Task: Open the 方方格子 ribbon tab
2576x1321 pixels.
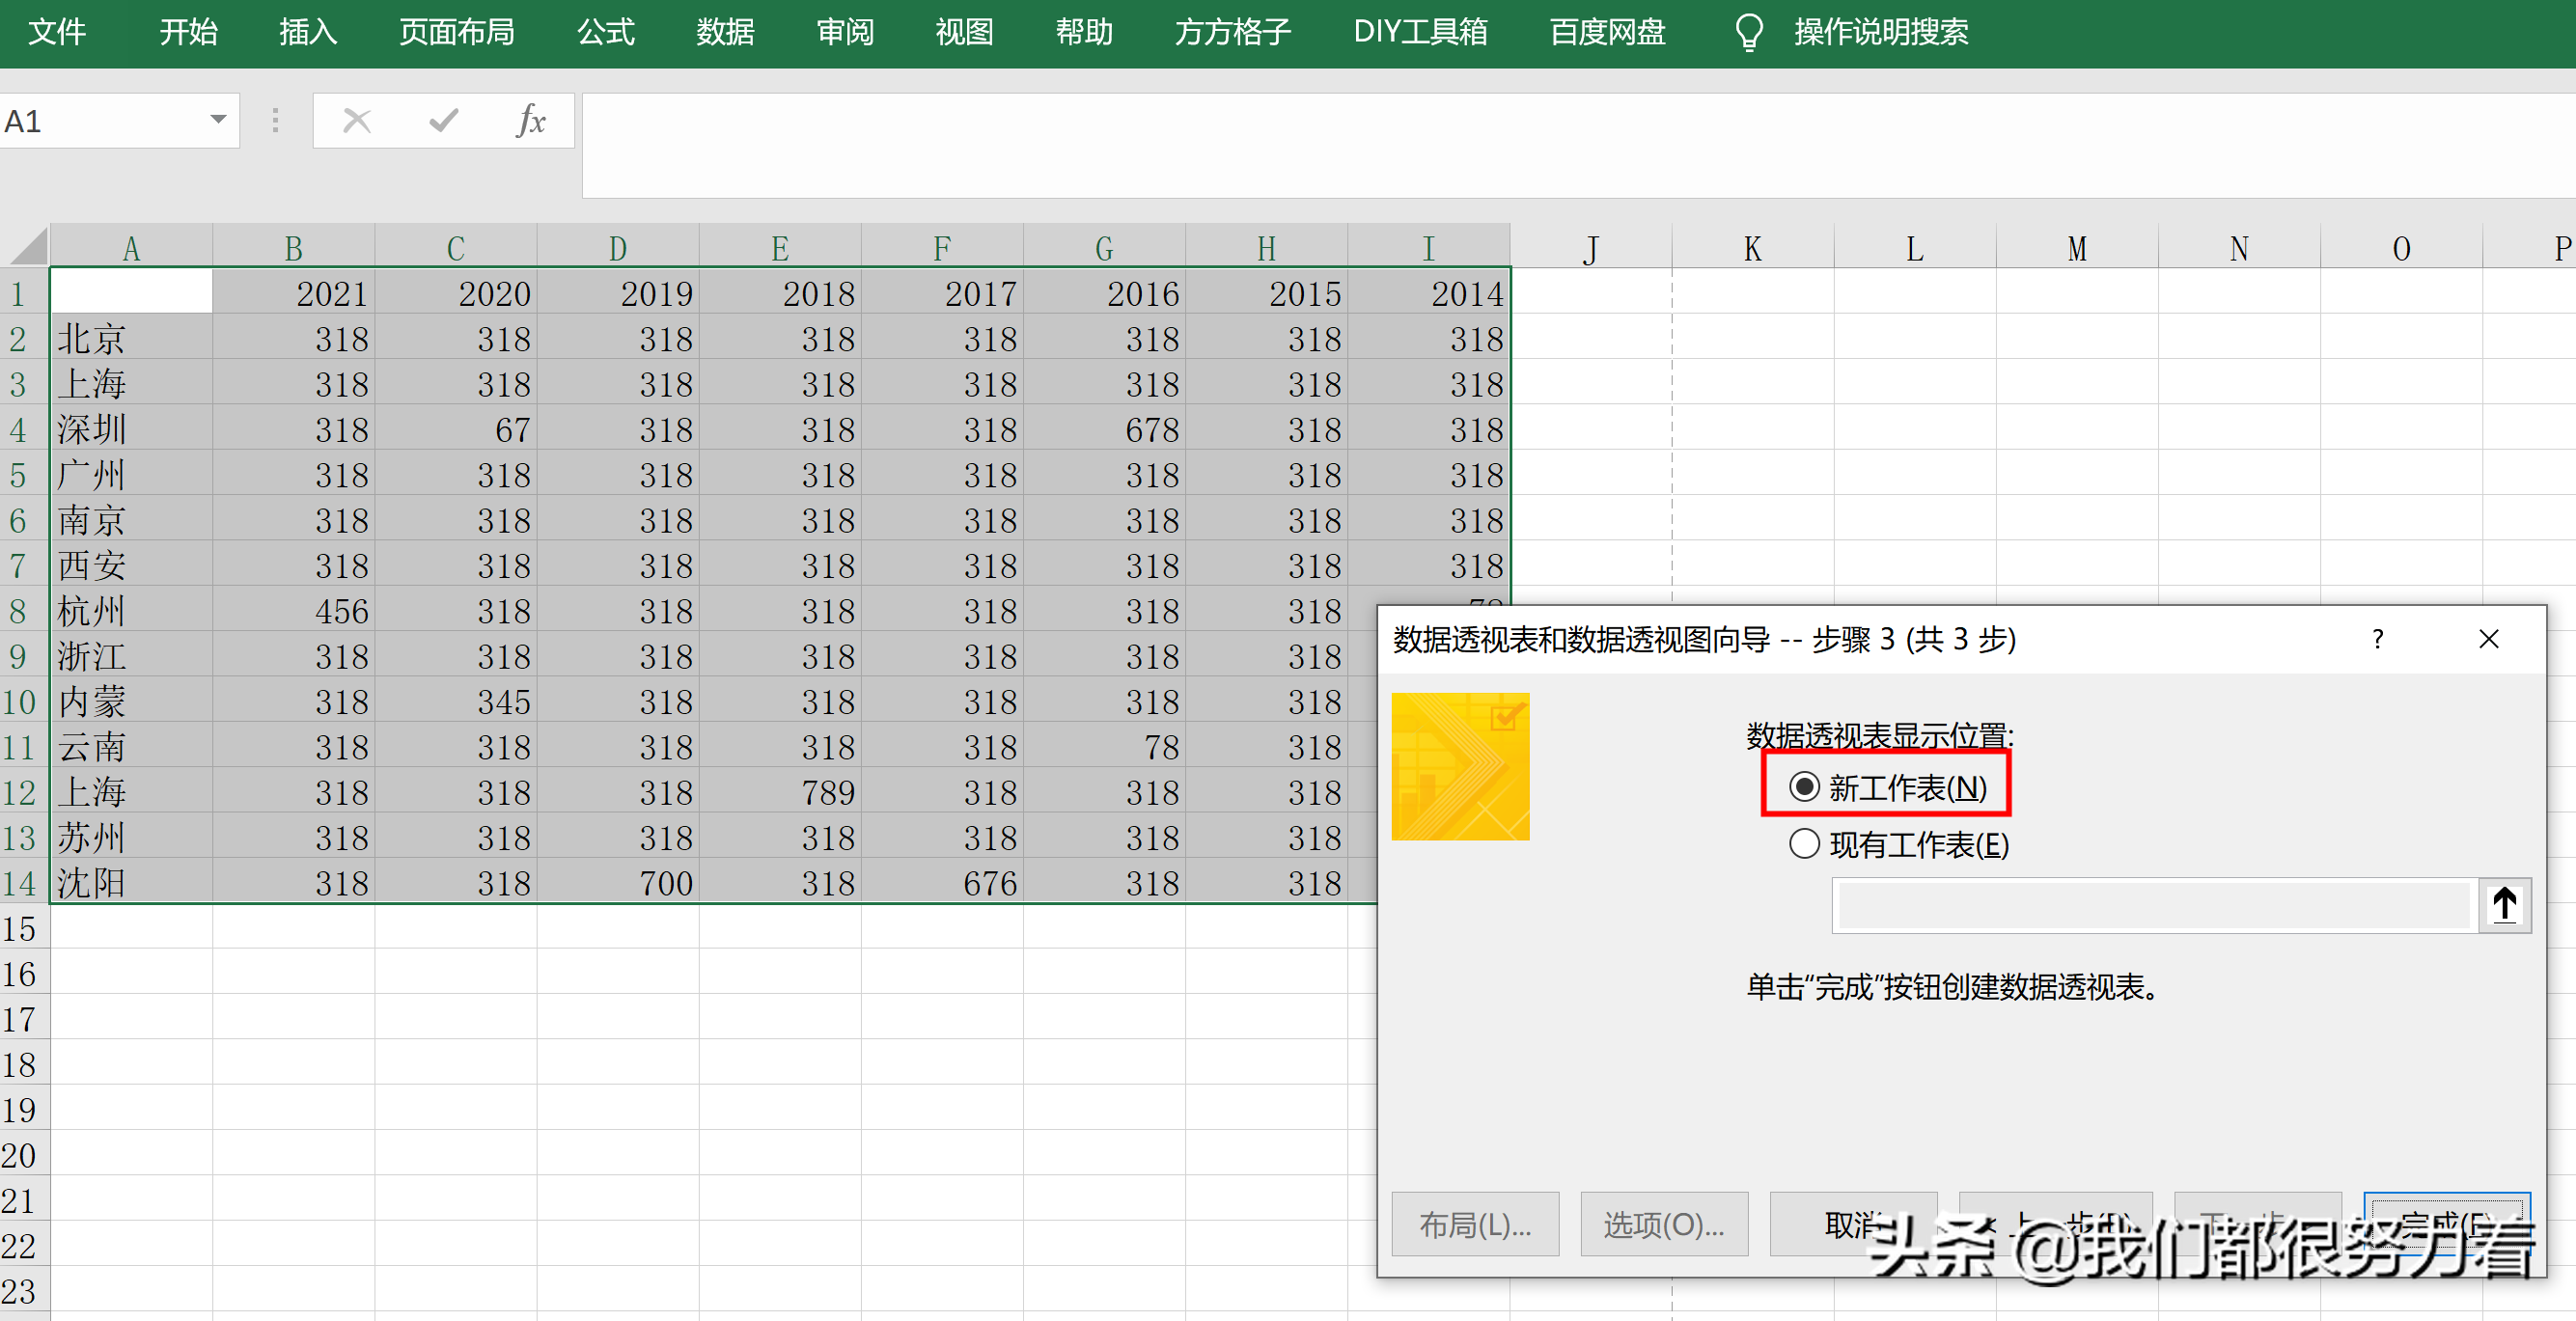Action: point(1232,32)
